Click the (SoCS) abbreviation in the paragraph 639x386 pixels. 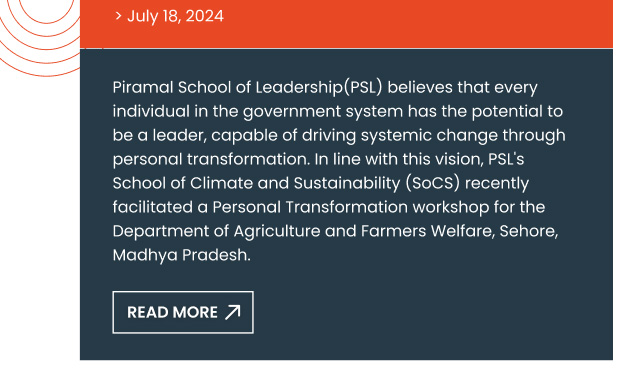coord(433,183)
